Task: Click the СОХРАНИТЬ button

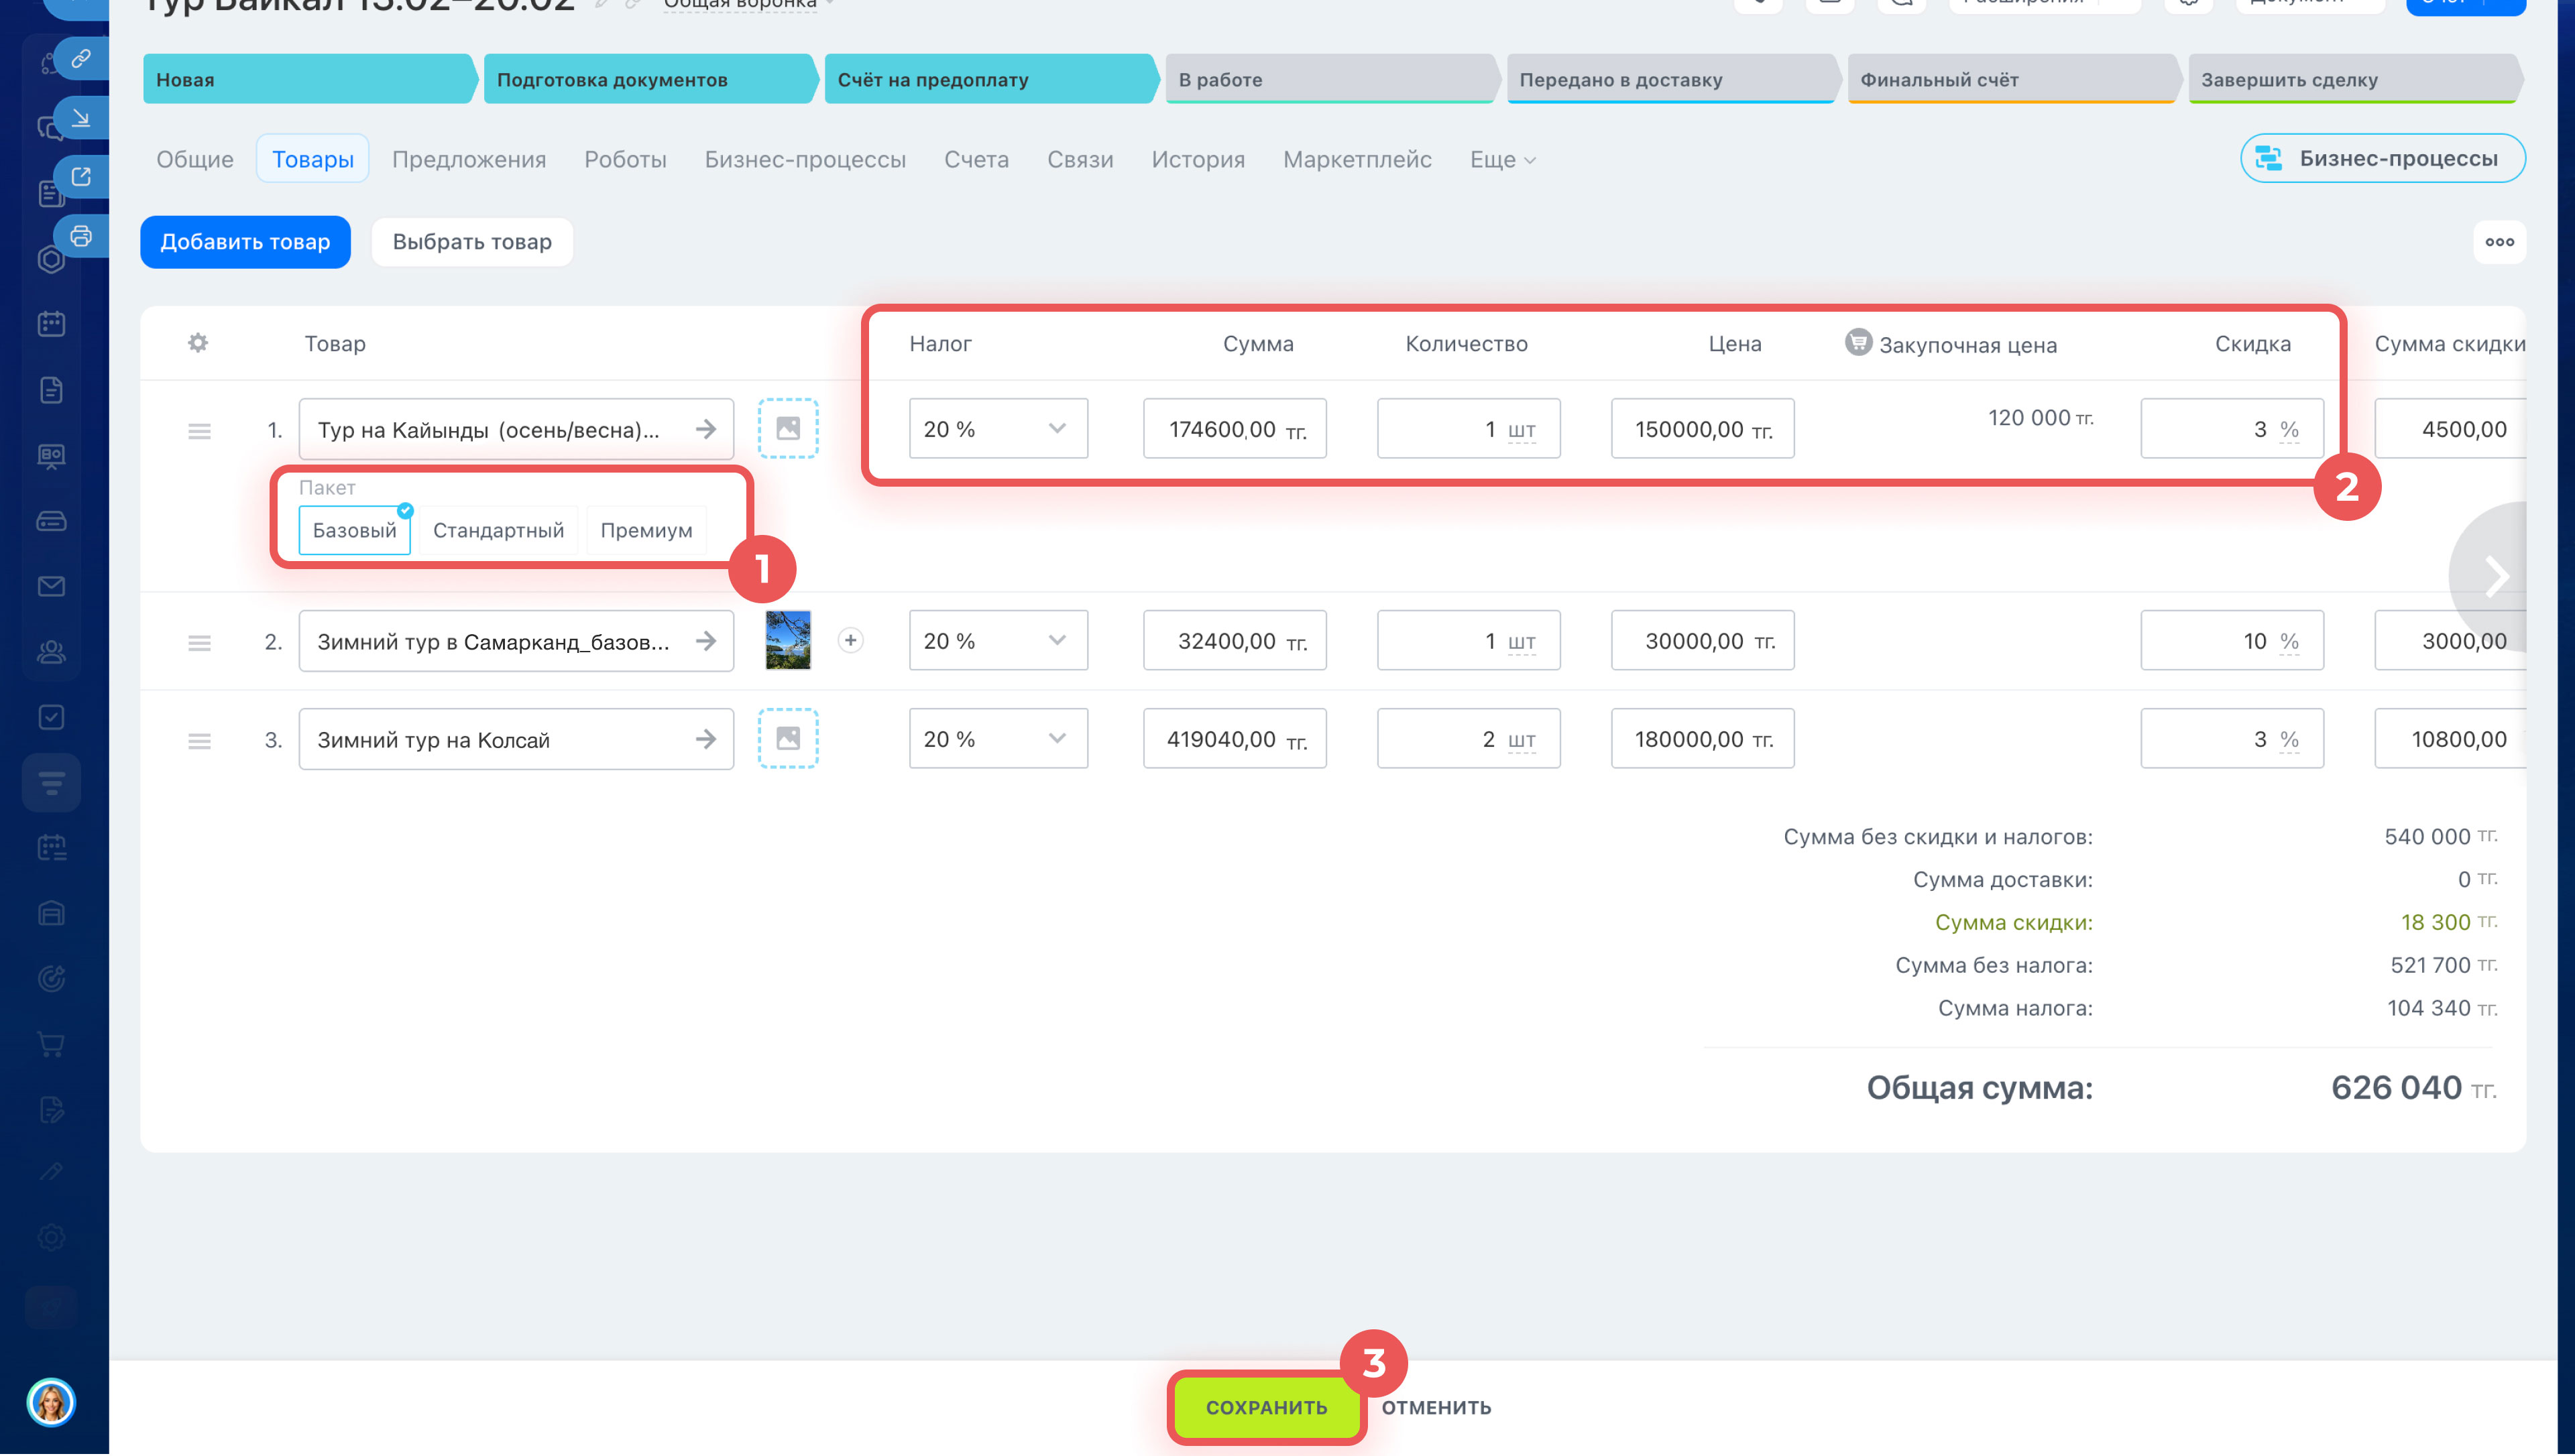Action: click(1266, 1408)
